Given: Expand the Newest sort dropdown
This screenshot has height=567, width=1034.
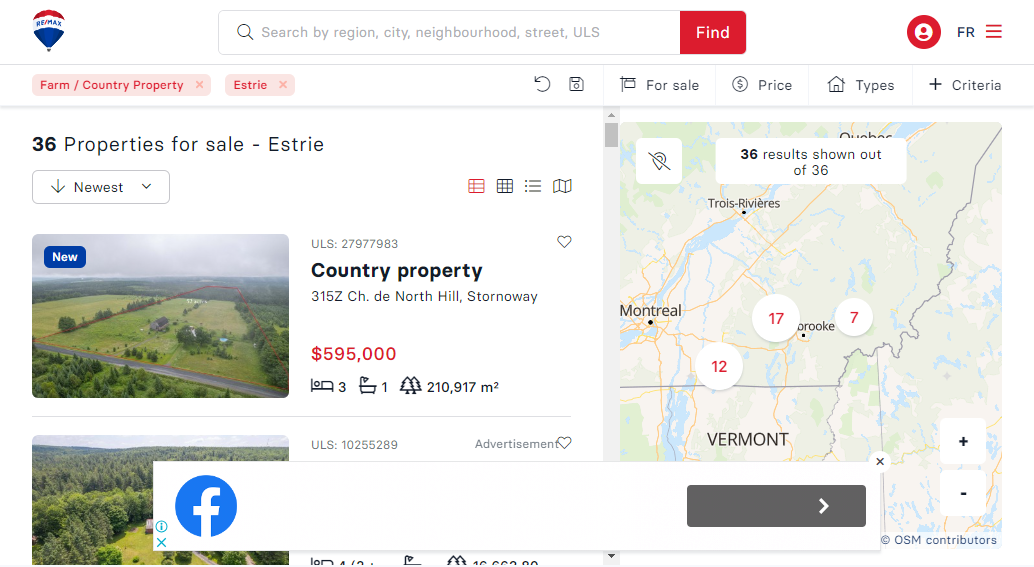Looking at the screenshot, I should [x=101, y=187].
